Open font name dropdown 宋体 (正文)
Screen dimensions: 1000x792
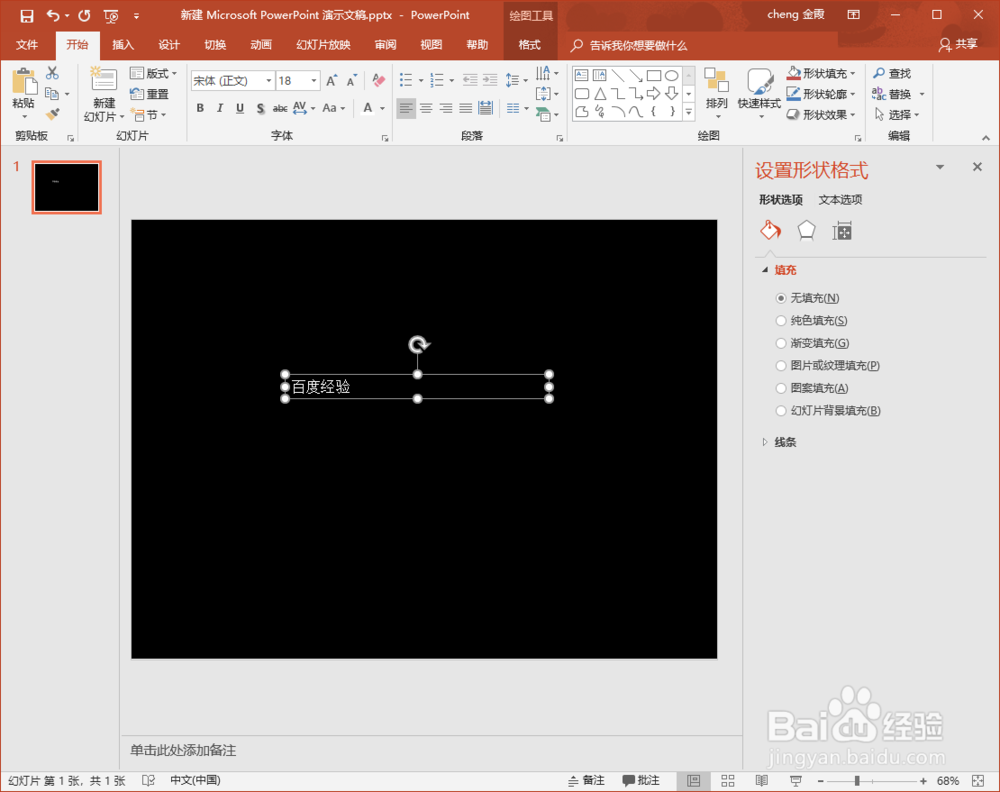coord(269,81)
